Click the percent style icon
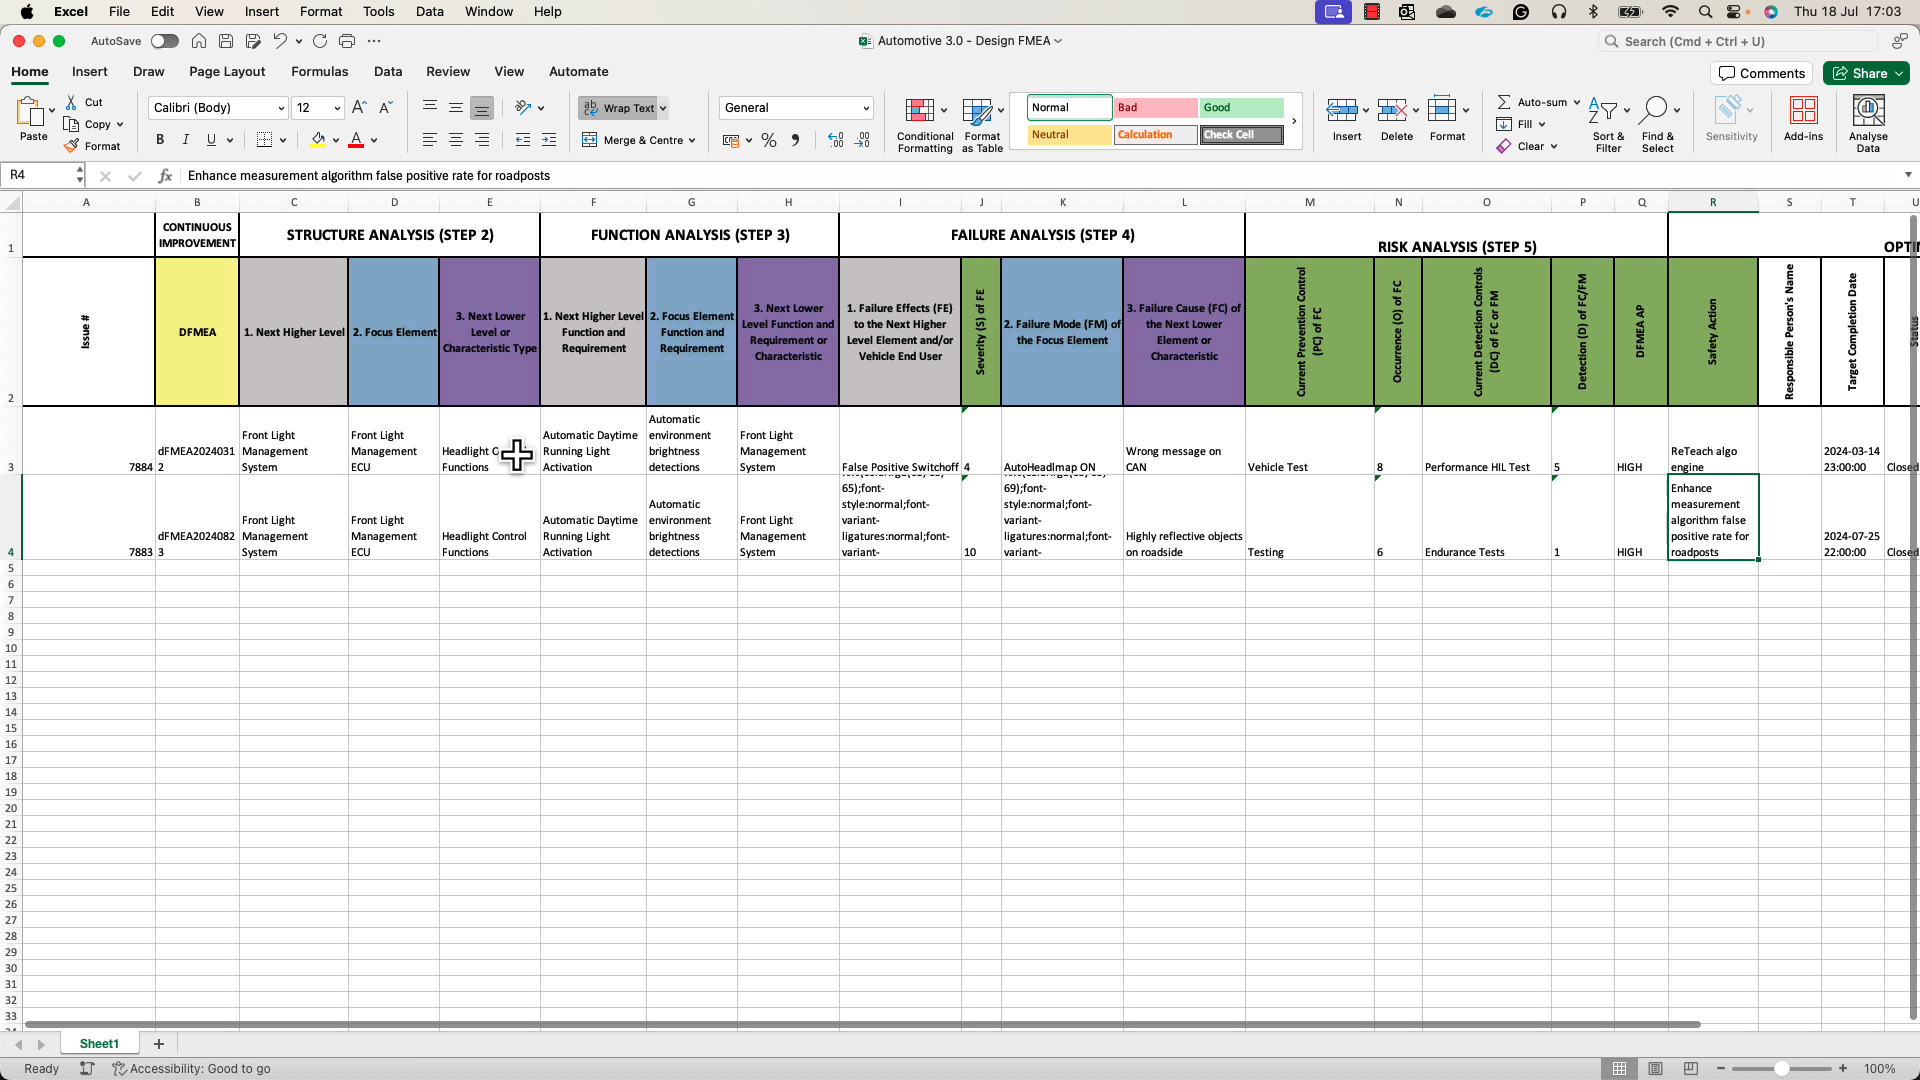This screenshot has height=1080, width=1920. pyautogui.click(x=769, y=140)
